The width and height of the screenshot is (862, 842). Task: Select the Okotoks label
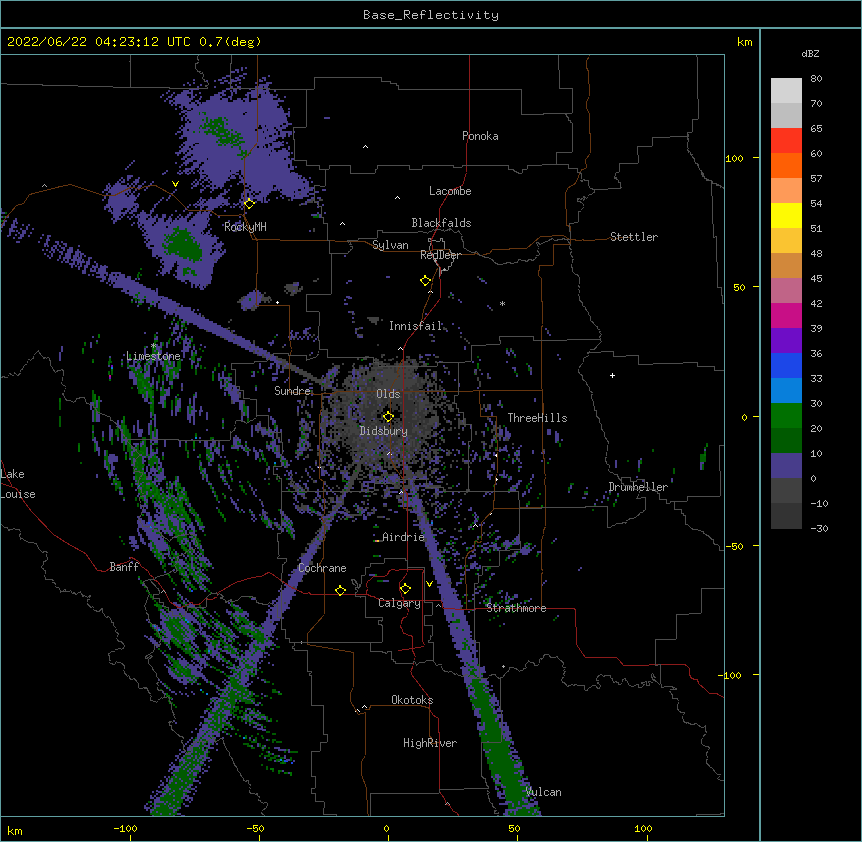pyautogui.click(x=412, y=700)
